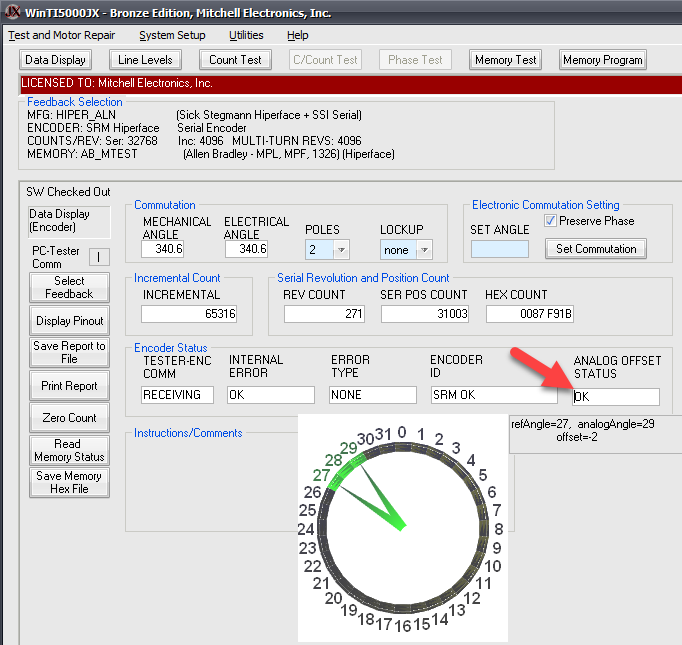
Task: Click the SW Checked Out label
Action: [68, 192]
